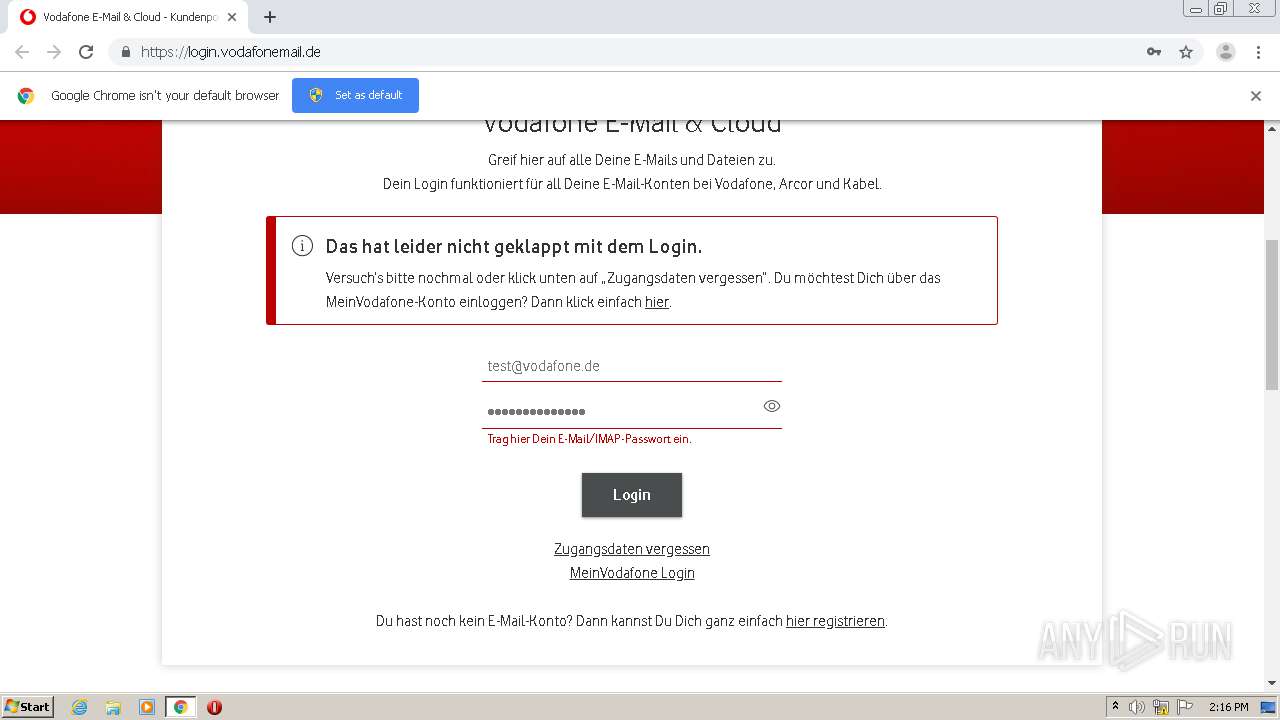This screenshot has height=720, width=1280.
Task: Reload the Vodafone login page
Action: [86, 52]
